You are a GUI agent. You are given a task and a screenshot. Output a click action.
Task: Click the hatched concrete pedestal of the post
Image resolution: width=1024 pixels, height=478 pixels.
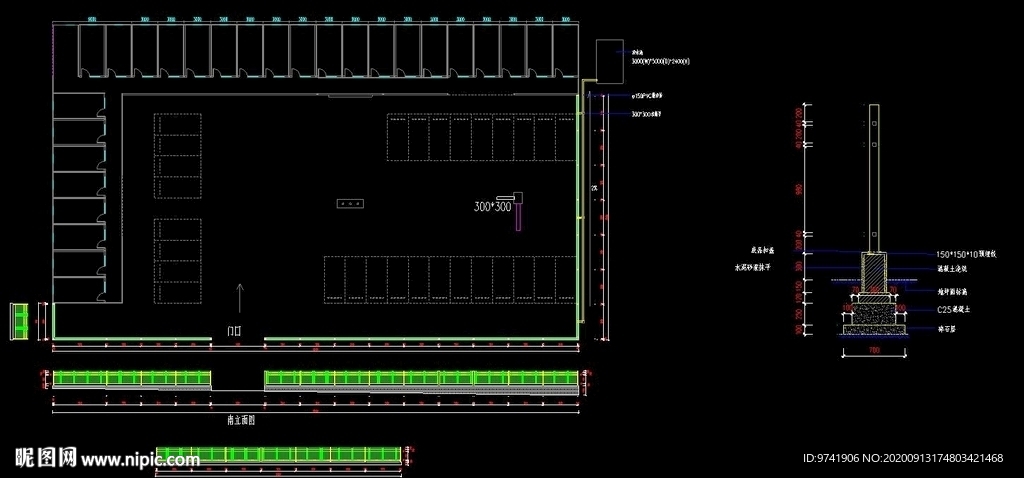tap(874, 272)
